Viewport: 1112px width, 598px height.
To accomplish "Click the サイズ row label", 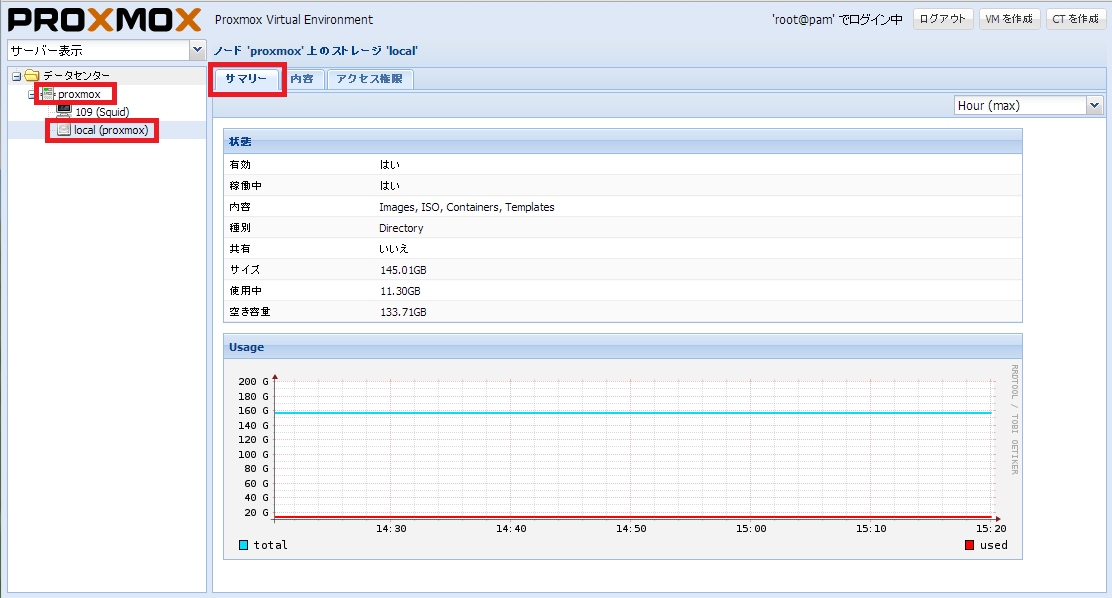I will [x=245, y=270].
